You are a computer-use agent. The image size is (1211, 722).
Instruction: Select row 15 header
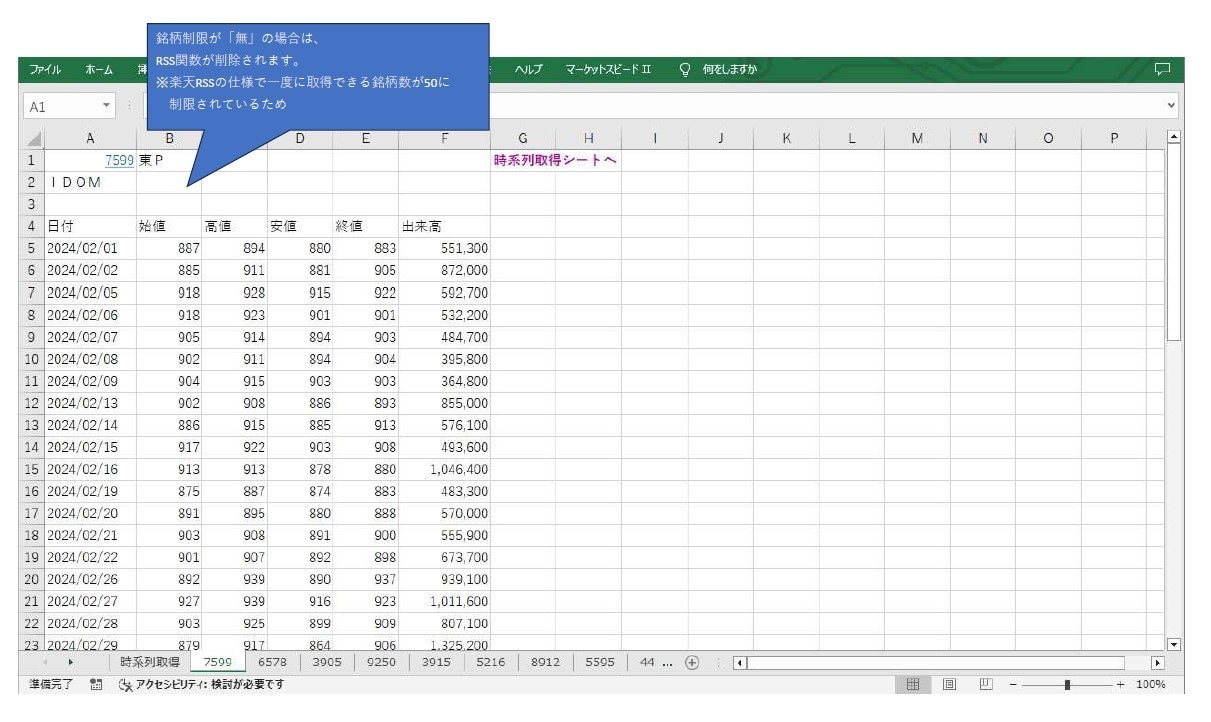coord(32,469)
